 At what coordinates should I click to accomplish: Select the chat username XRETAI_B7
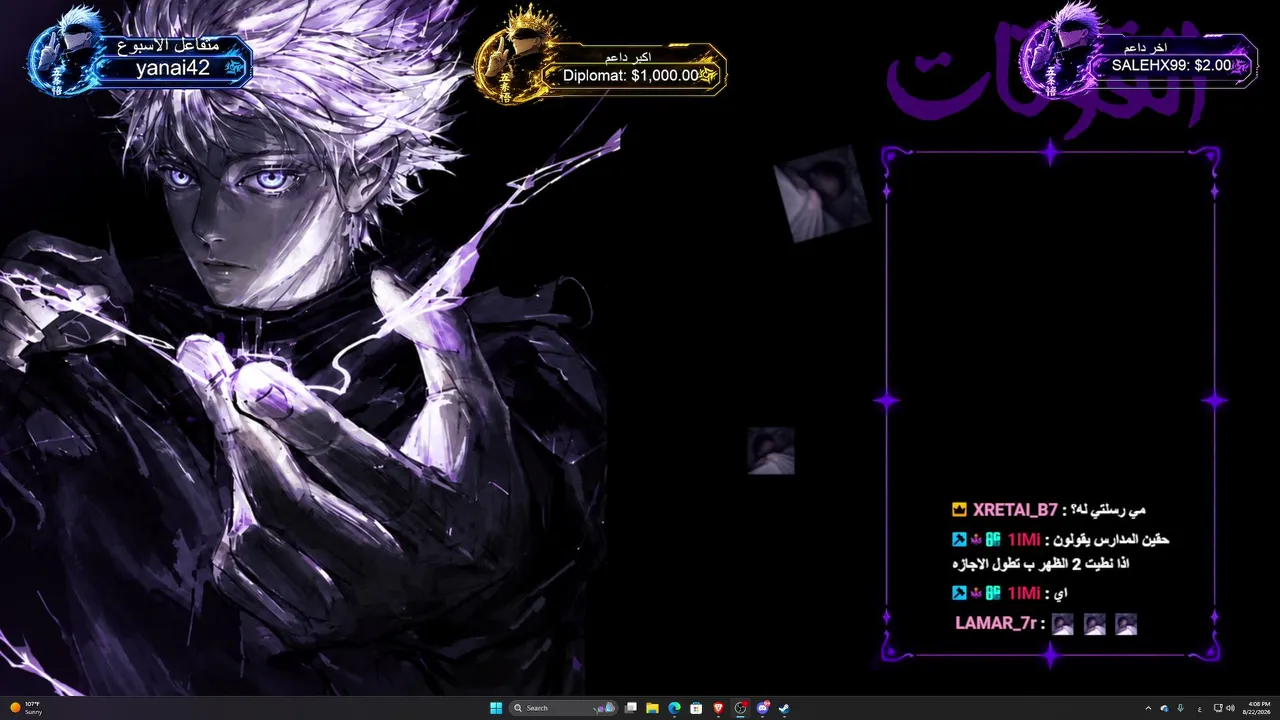[1015, 510]
